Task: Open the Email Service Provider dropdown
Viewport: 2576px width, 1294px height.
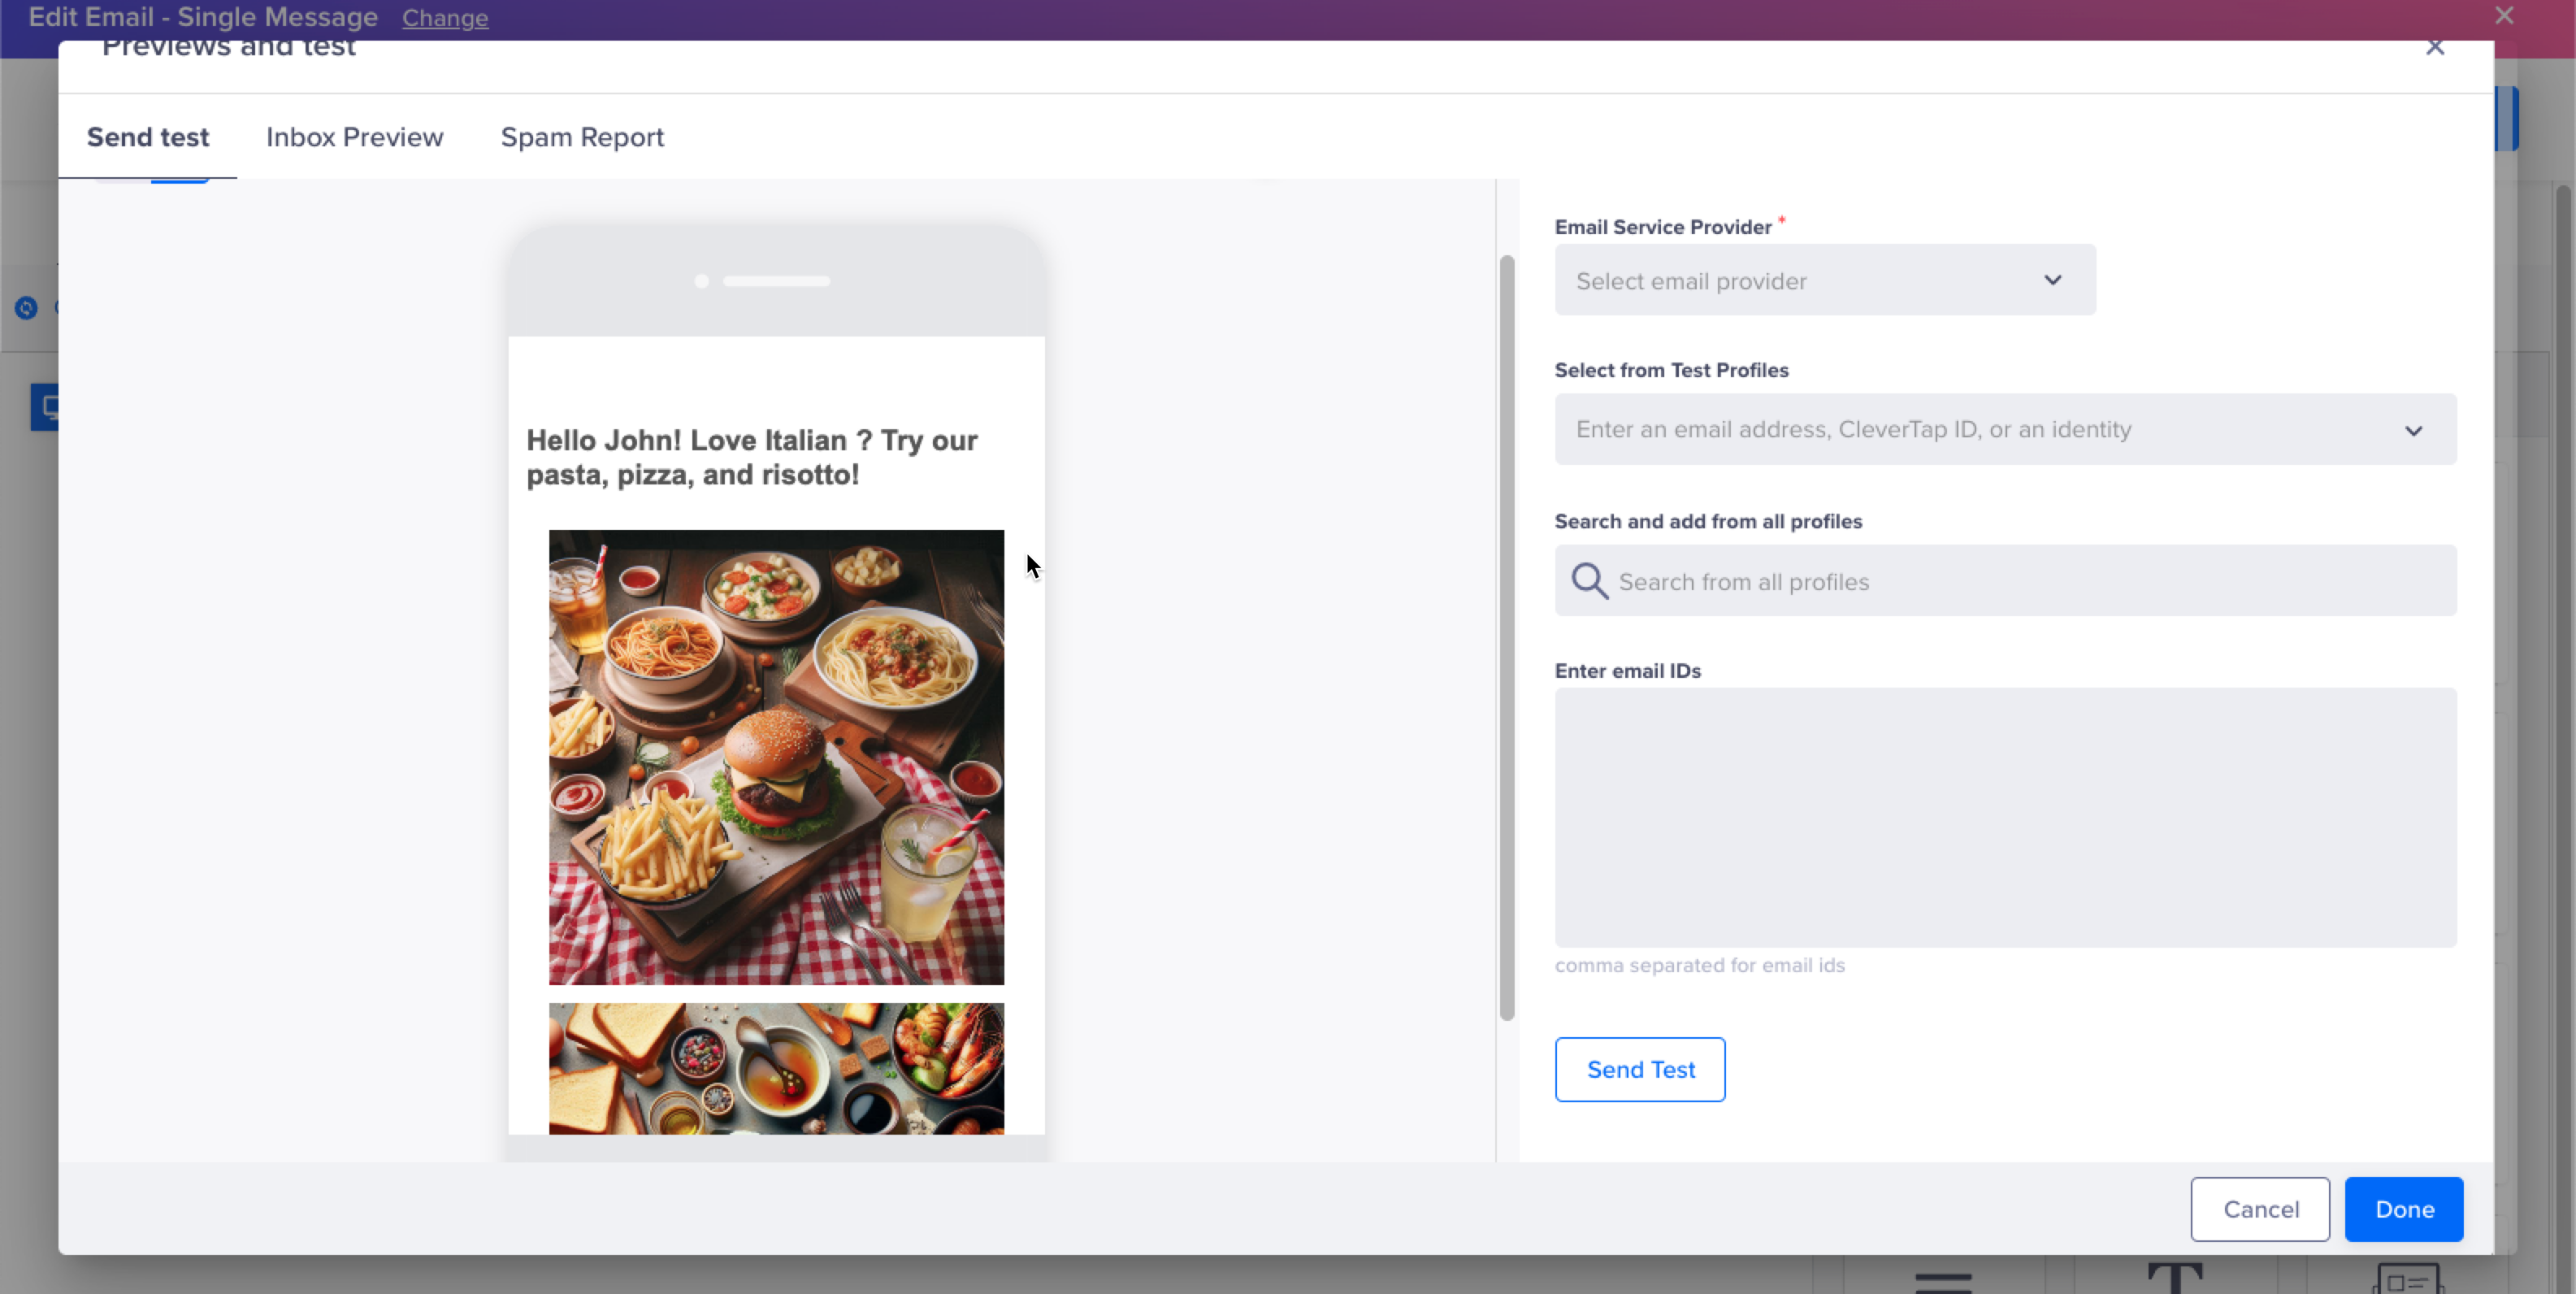Action: [x=1823, y=280]
